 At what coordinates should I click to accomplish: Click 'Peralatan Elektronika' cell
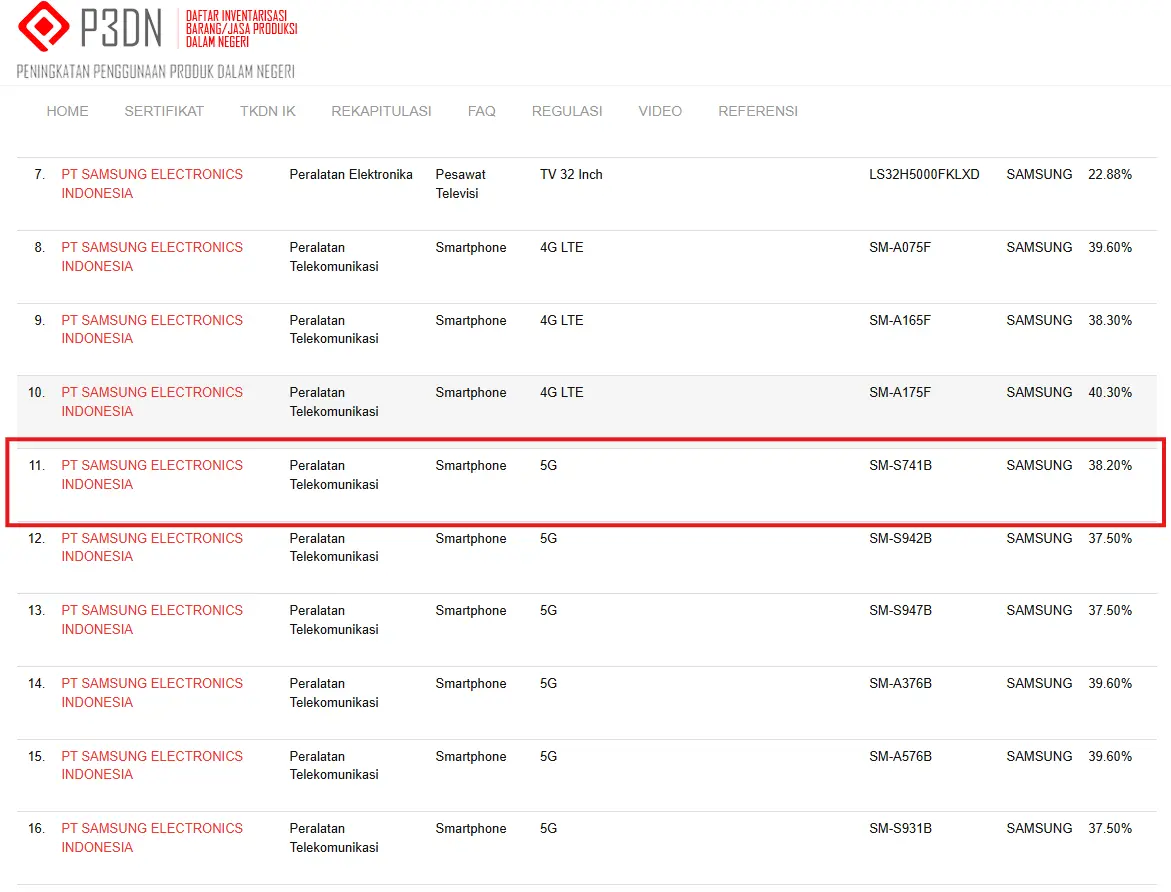click(351, 175)
